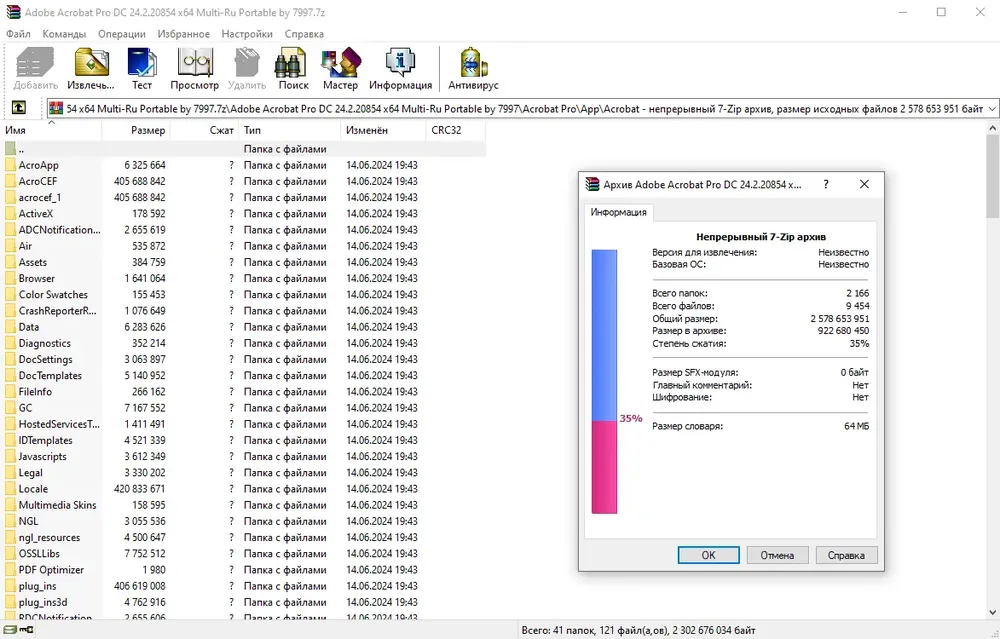Click the blue compression ratio bar

point(604,335)
